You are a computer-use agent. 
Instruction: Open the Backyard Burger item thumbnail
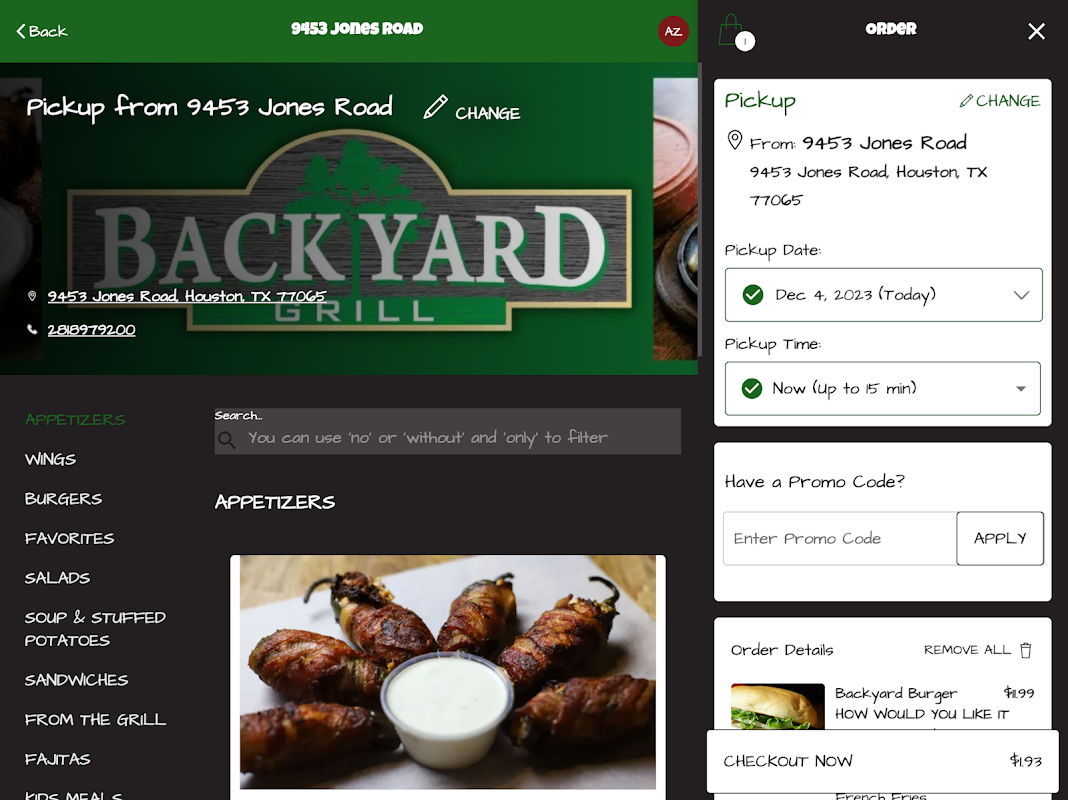click(x=777, y=707)
